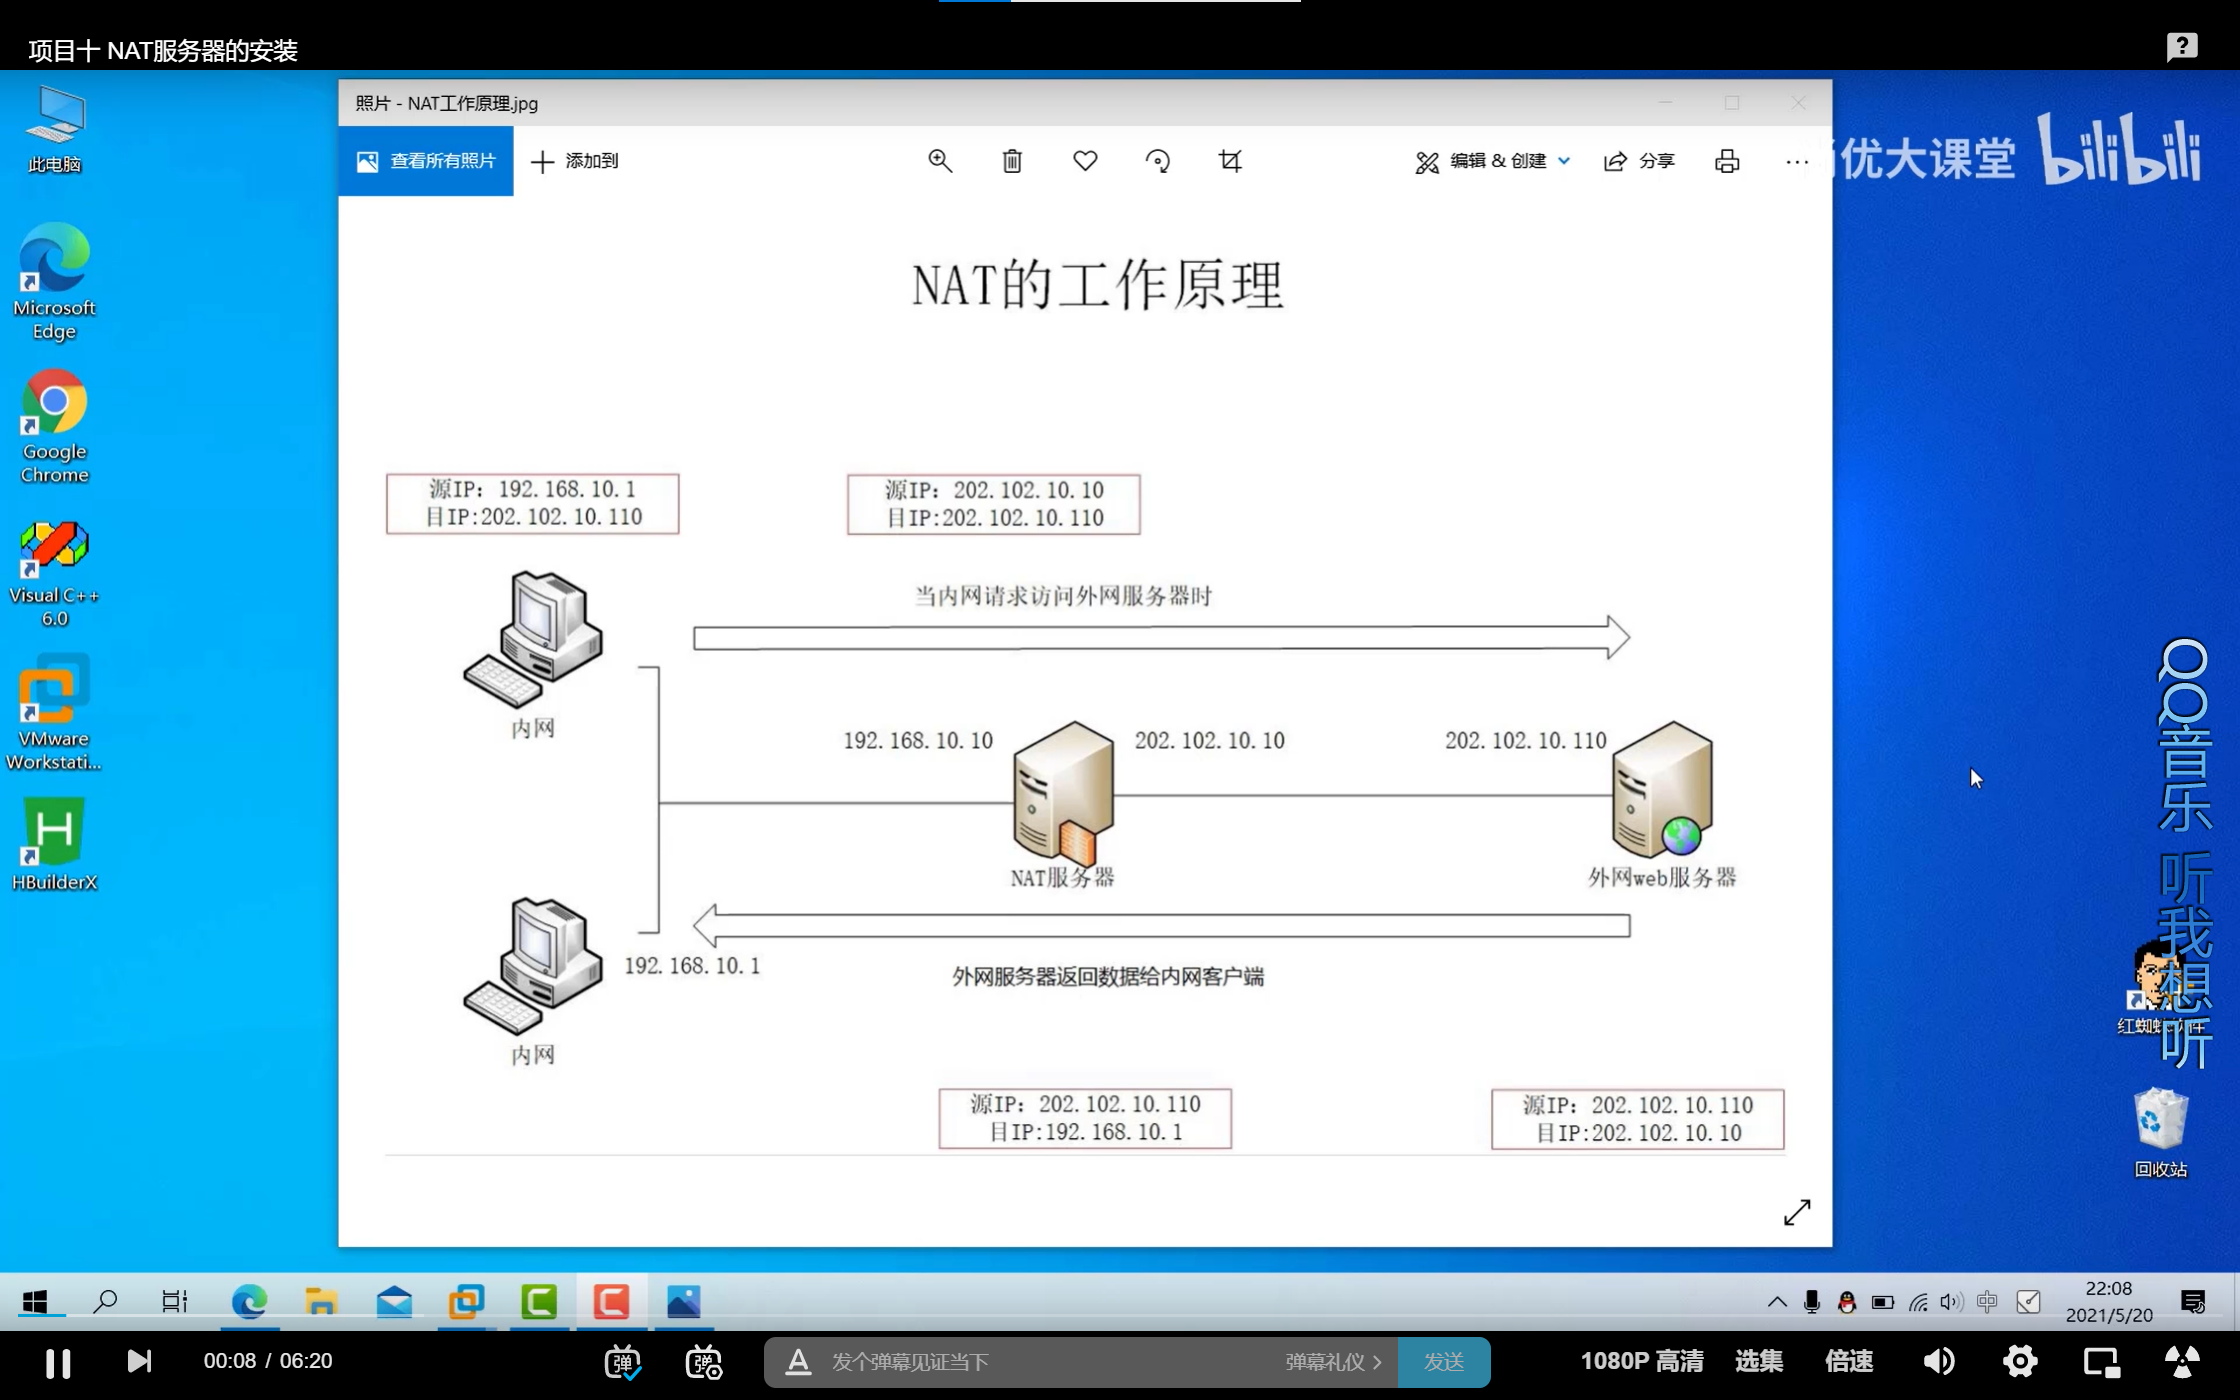Click the zoom magnifier icon in Photos
The image size is (2240, 1400).
(939, 161)
